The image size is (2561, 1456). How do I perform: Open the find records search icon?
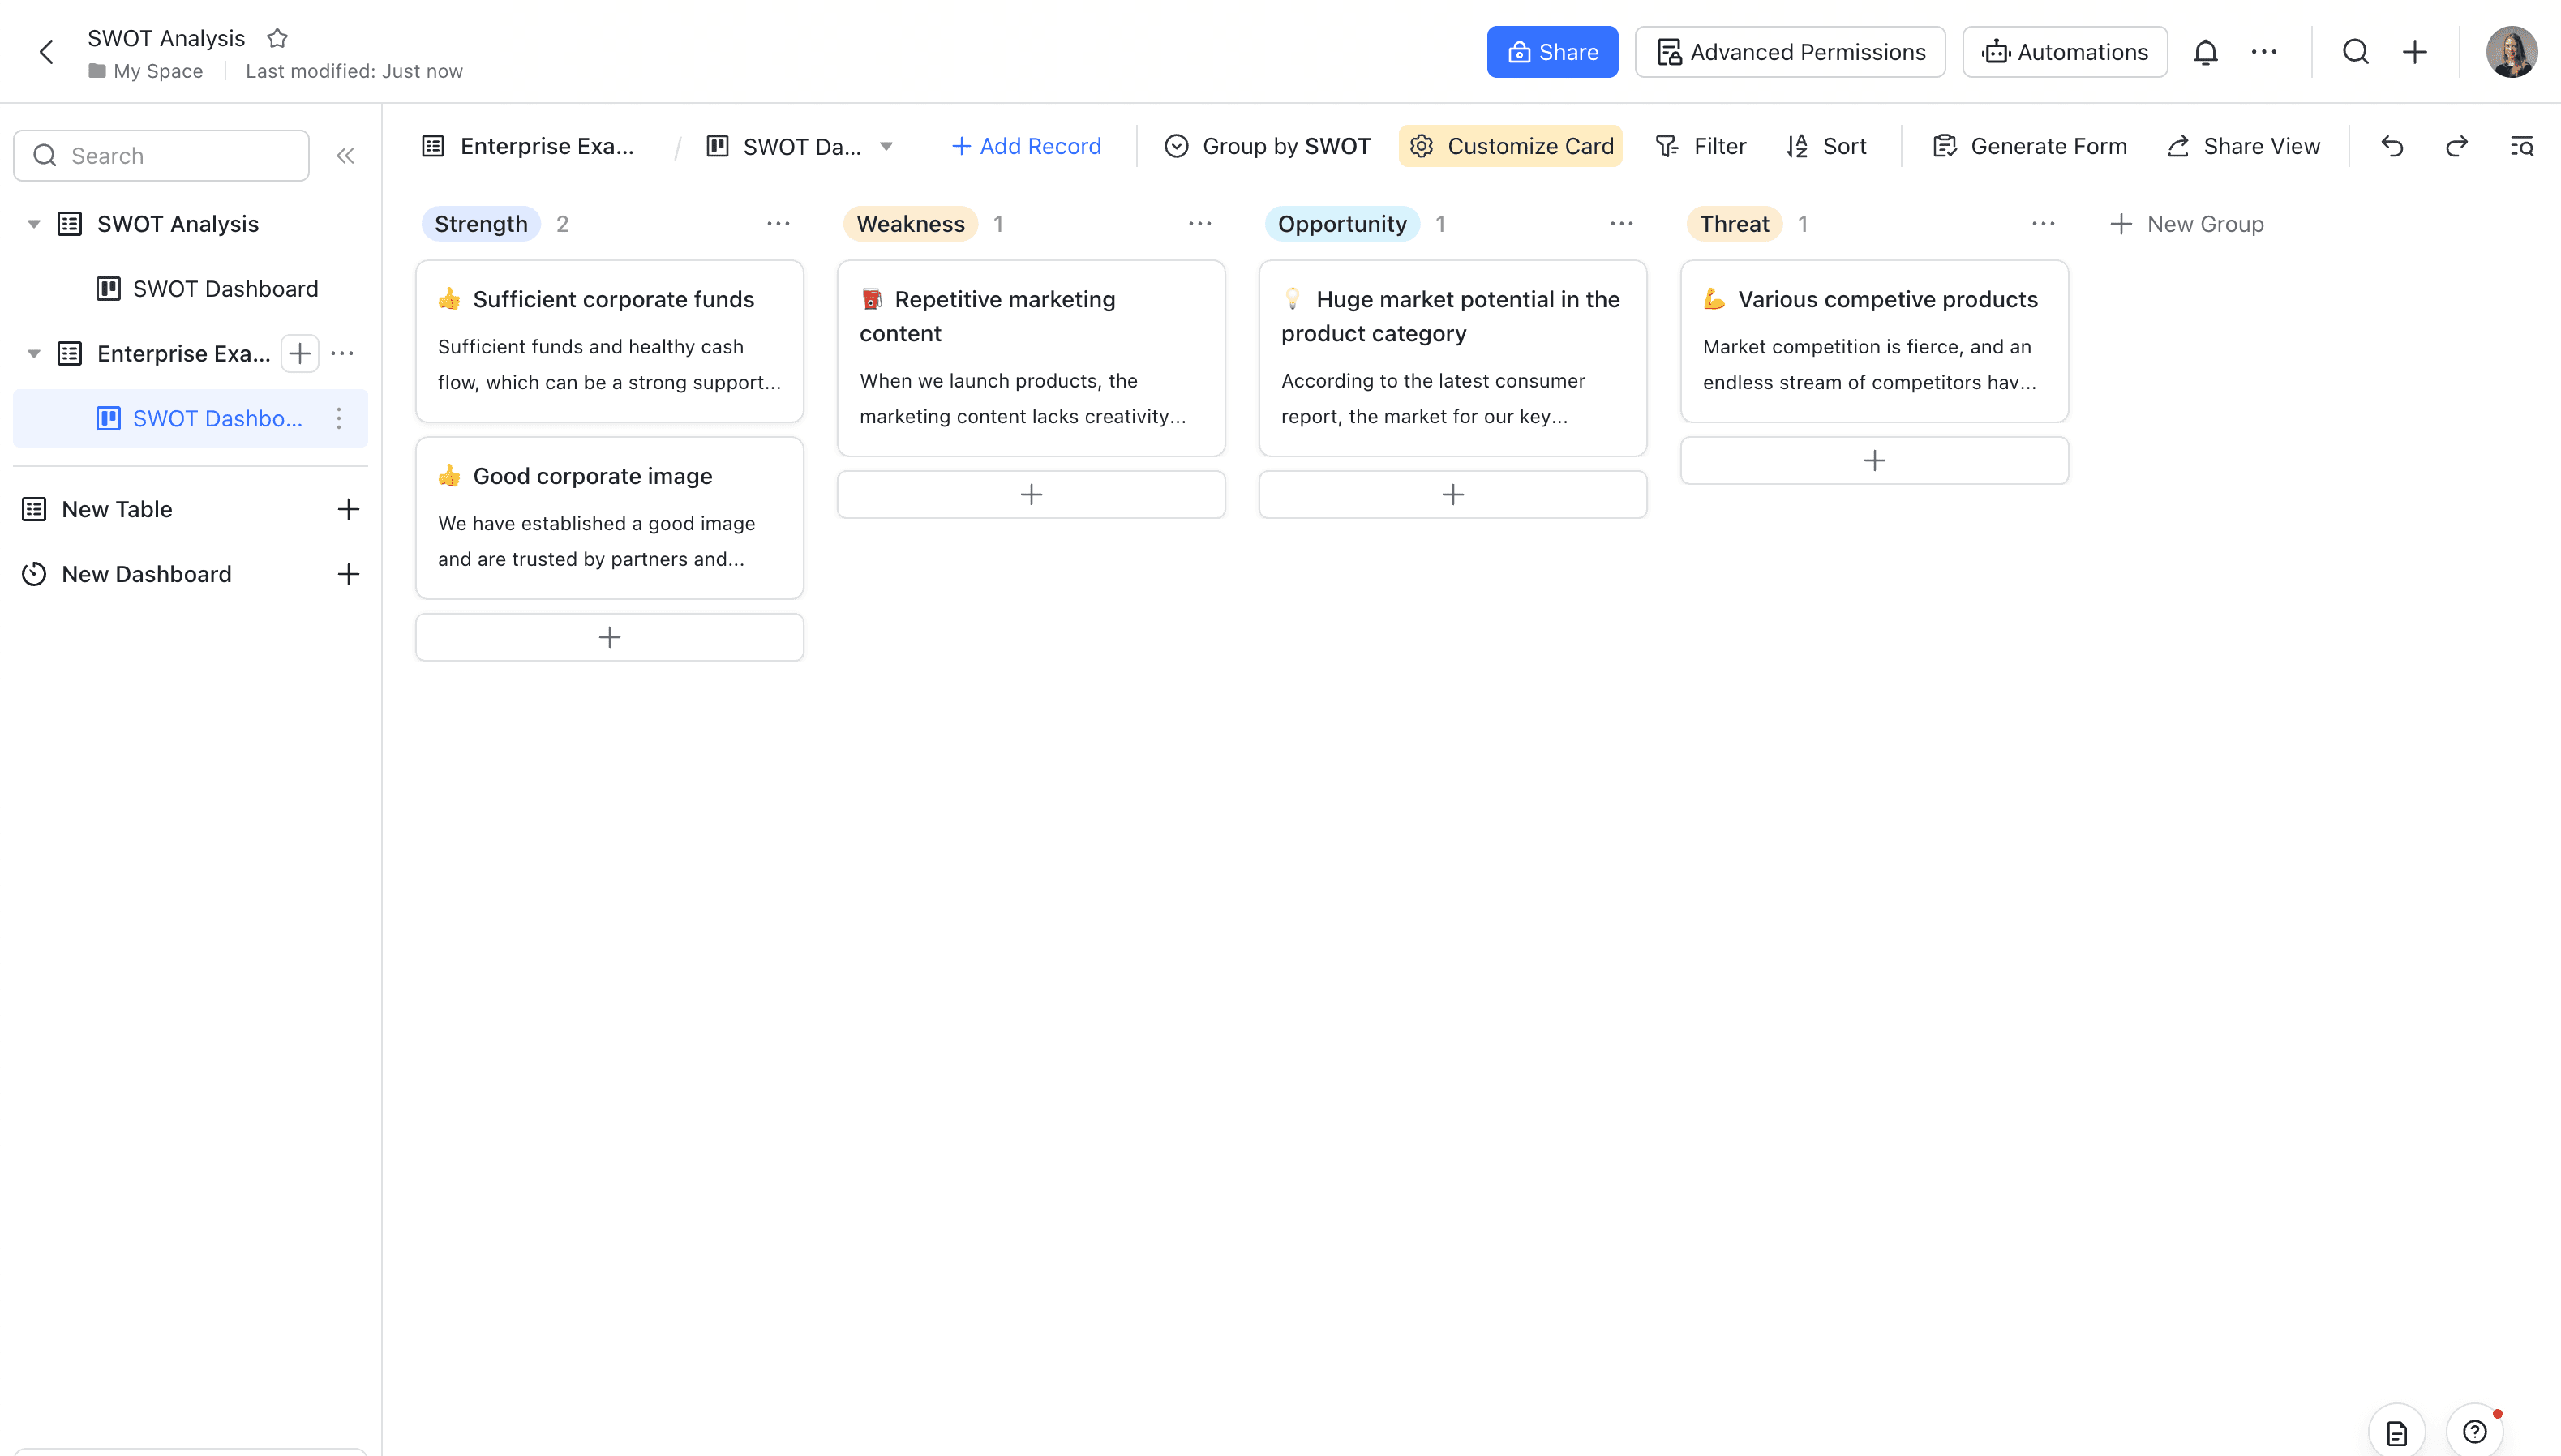point(2521,146)
